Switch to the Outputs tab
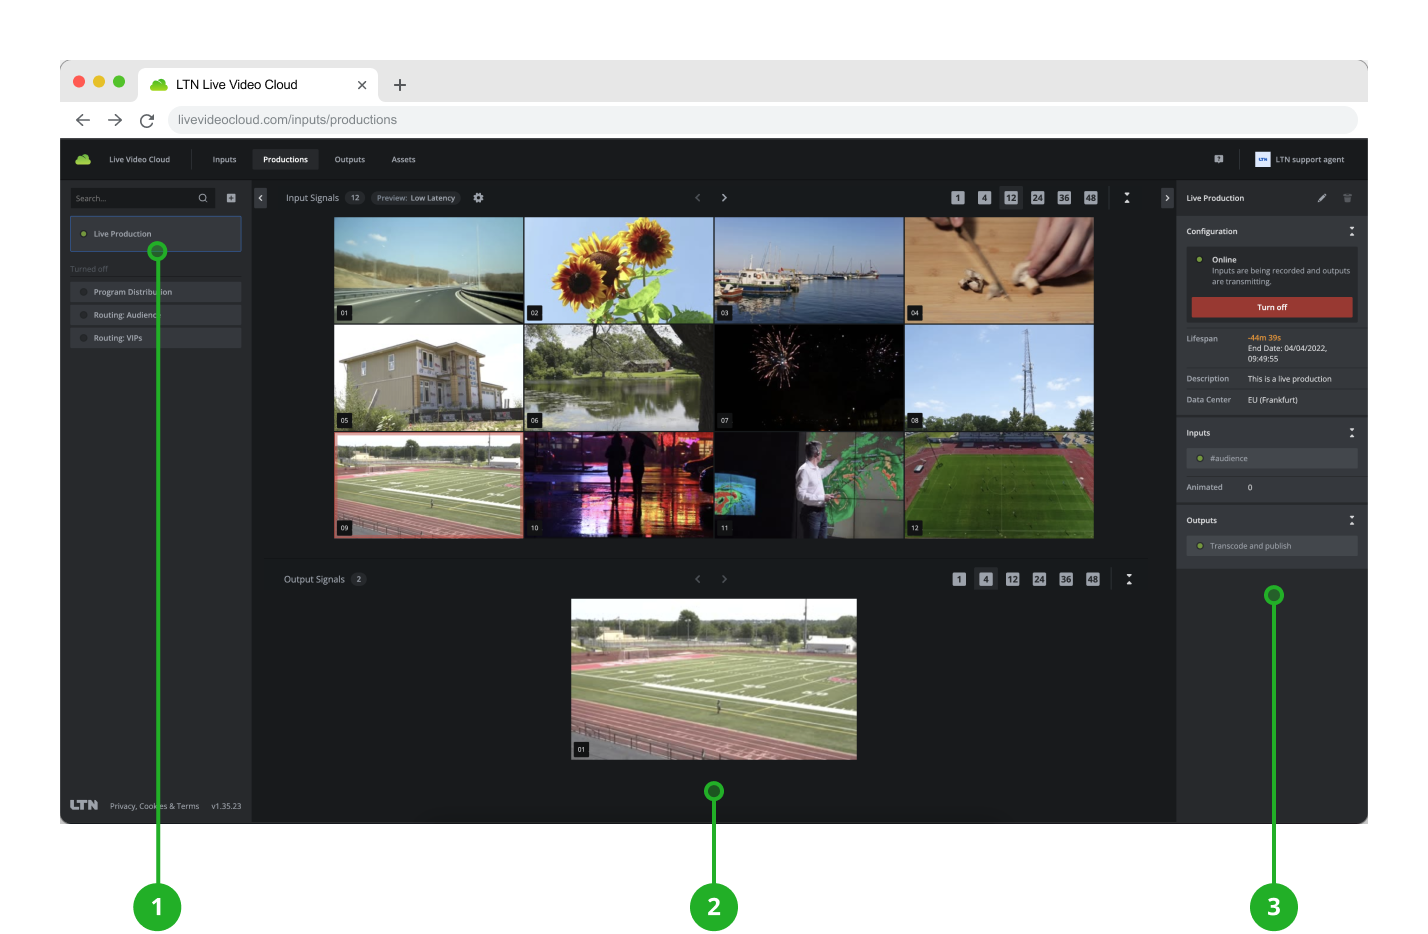The width and height of the screenshot is (1428, 934). pyautogui.click(x=349, y=159)
